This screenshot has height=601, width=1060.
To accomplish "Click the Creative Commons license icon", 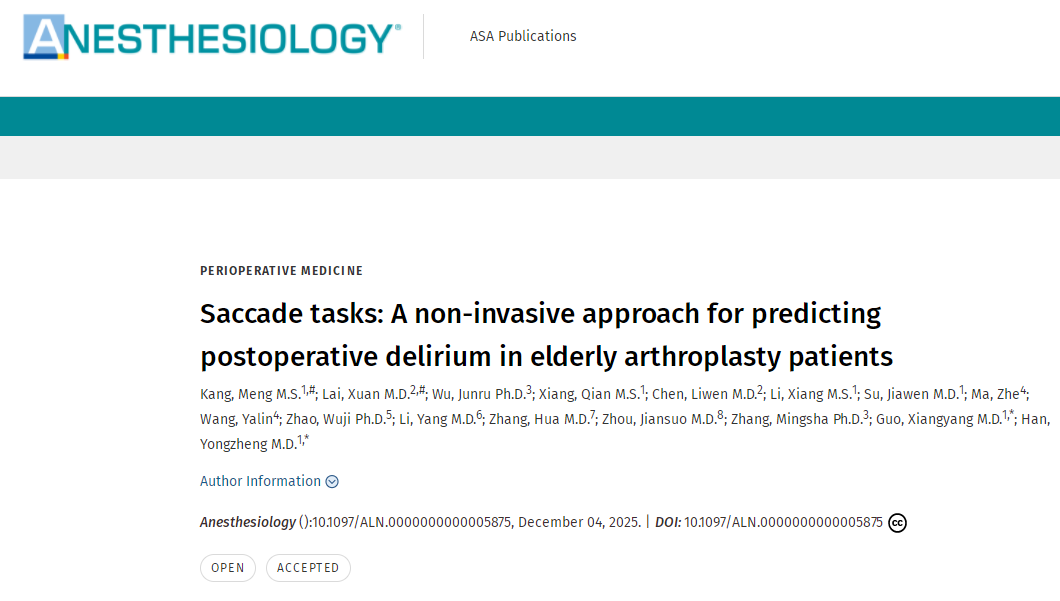I will coord(897,522).
